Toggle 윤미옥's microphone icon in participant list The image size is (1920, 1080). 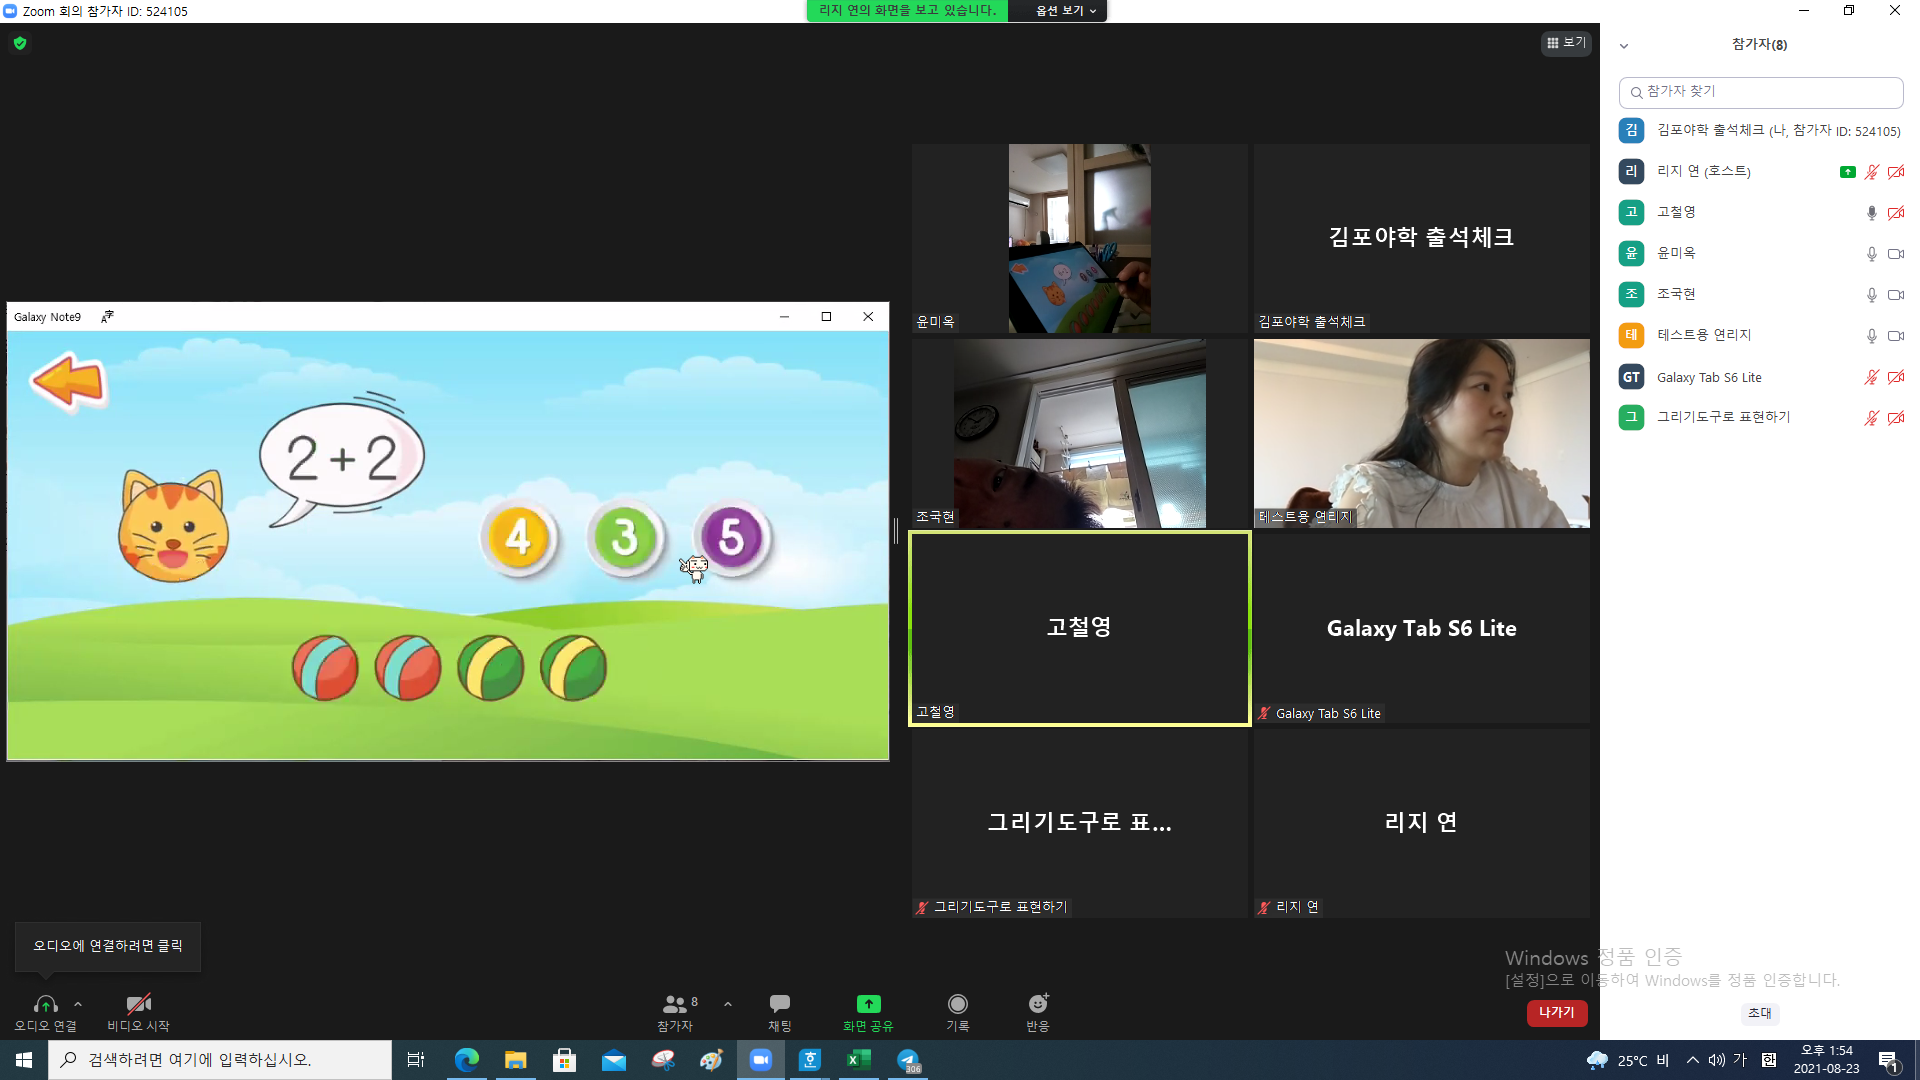coord(1871,254)
